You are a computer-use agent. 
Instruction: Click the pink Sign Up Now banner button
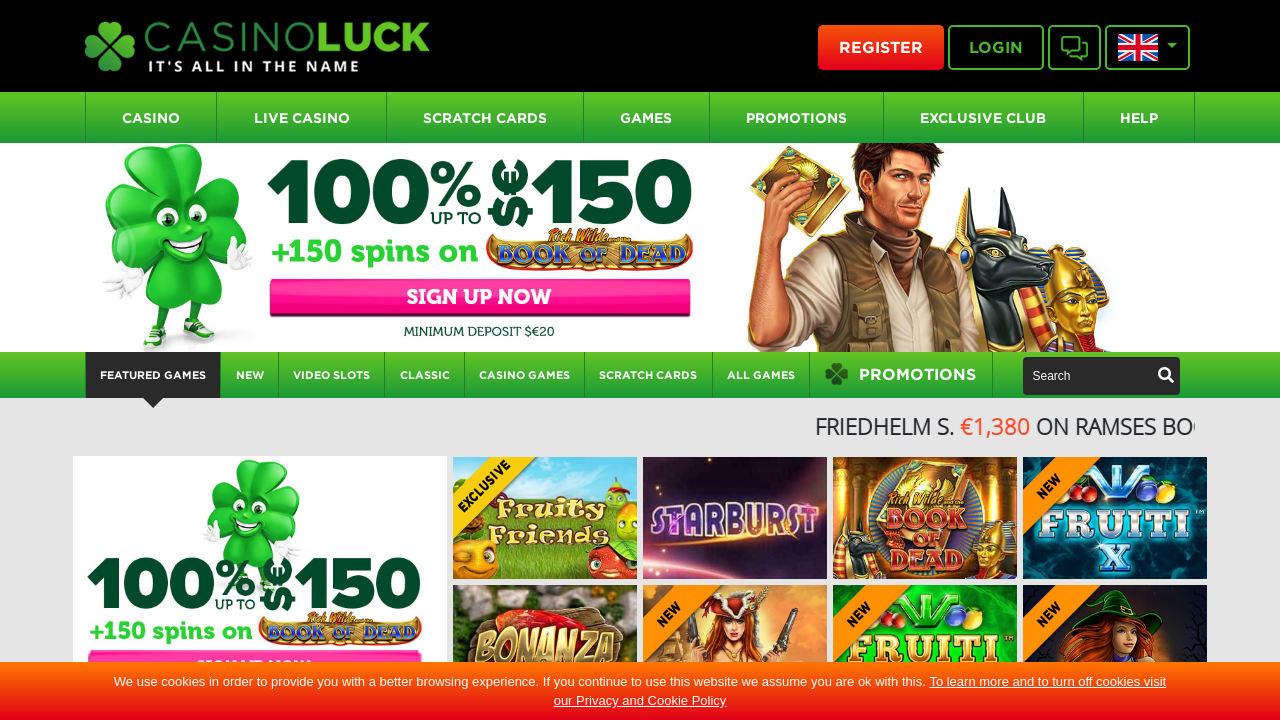(x=480, y=297)
